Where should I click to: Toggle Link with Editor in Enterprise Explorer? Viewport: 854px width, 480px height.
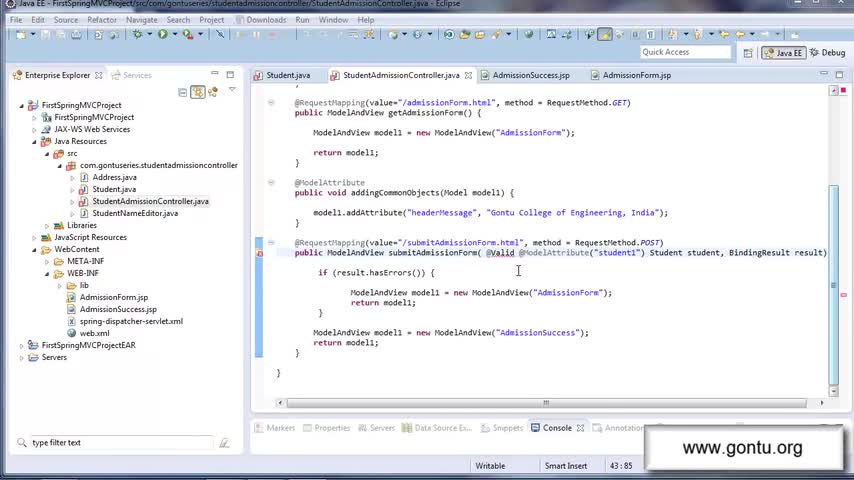click(x=198, y=92)
